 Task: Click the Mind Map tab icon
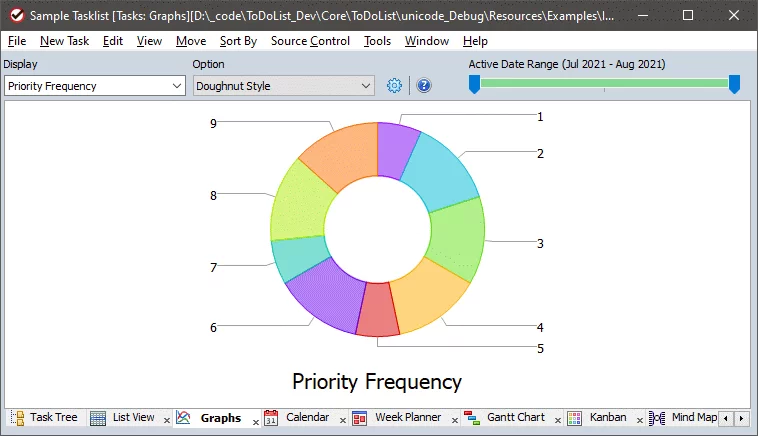click(657, 418)
